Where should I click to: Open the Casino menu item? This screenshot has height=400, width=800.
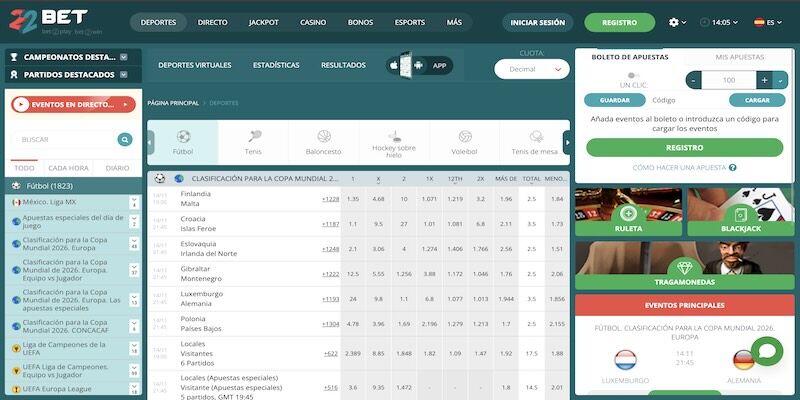pyautogui.click(x=313, y=22)
